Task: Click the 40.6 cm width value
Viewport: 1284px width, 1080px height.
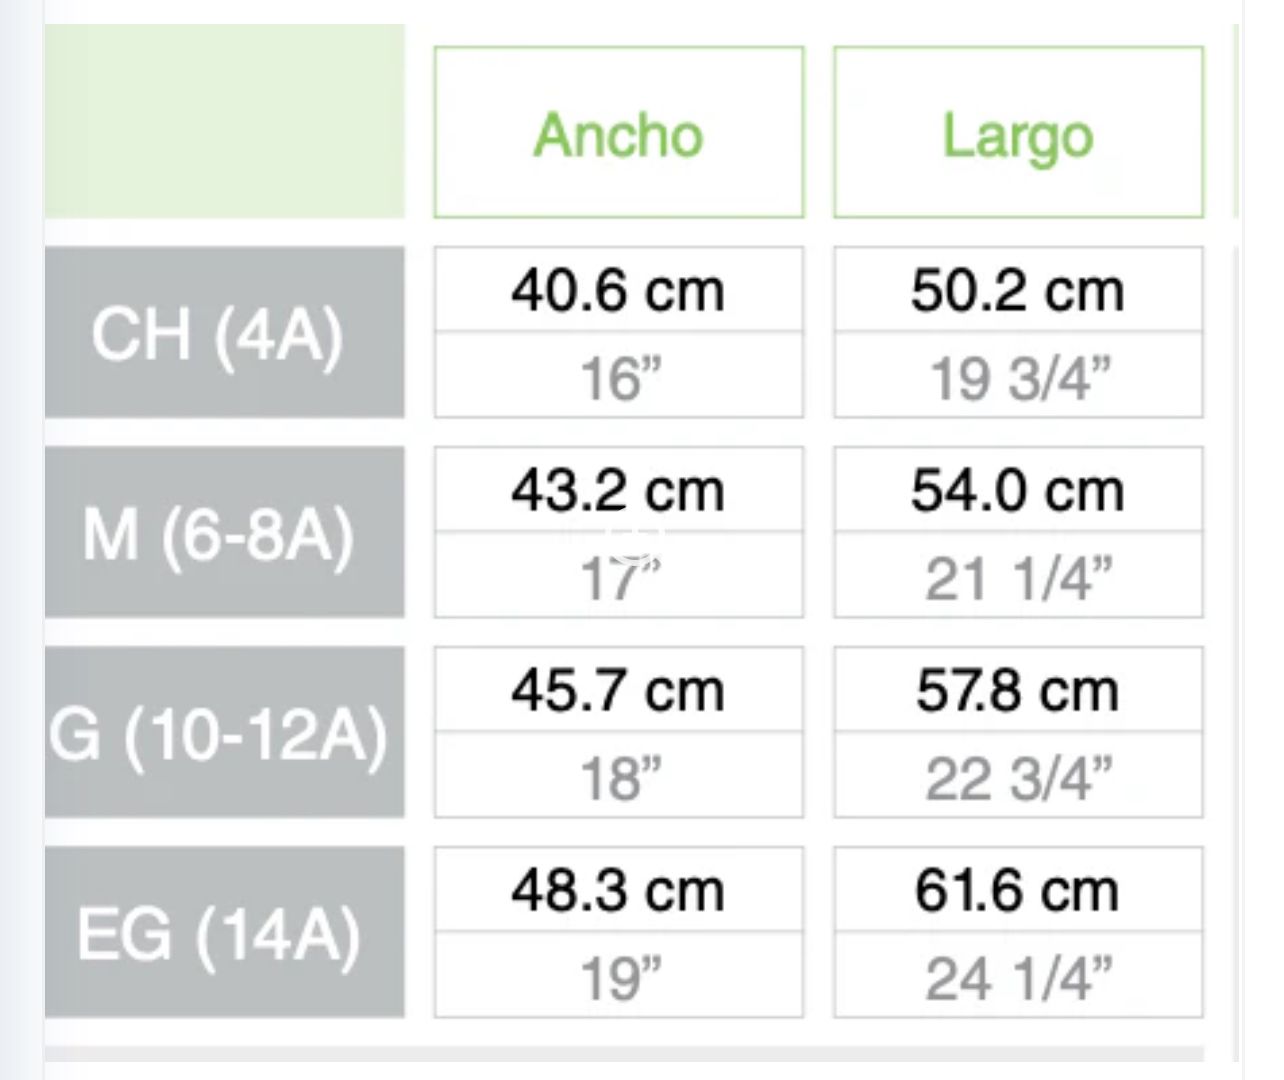Action: pyautogui.click(x=618, y=291)
